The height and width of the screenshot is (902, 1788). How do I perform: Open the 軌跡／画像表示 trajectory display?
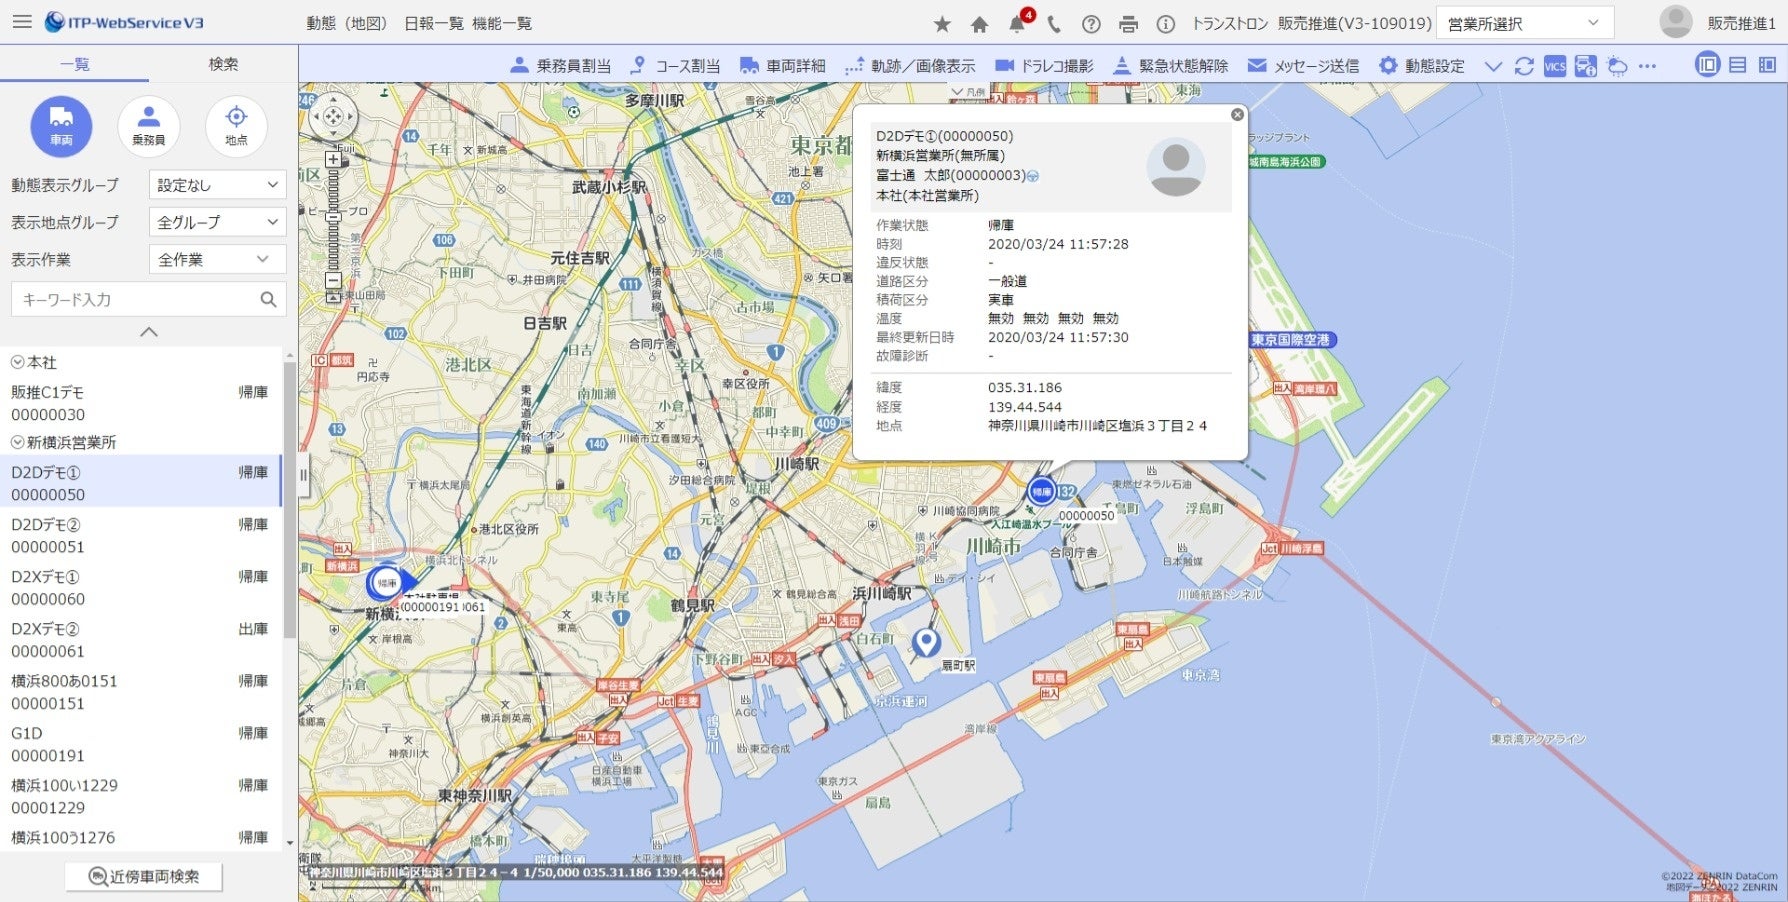(911, 65)
